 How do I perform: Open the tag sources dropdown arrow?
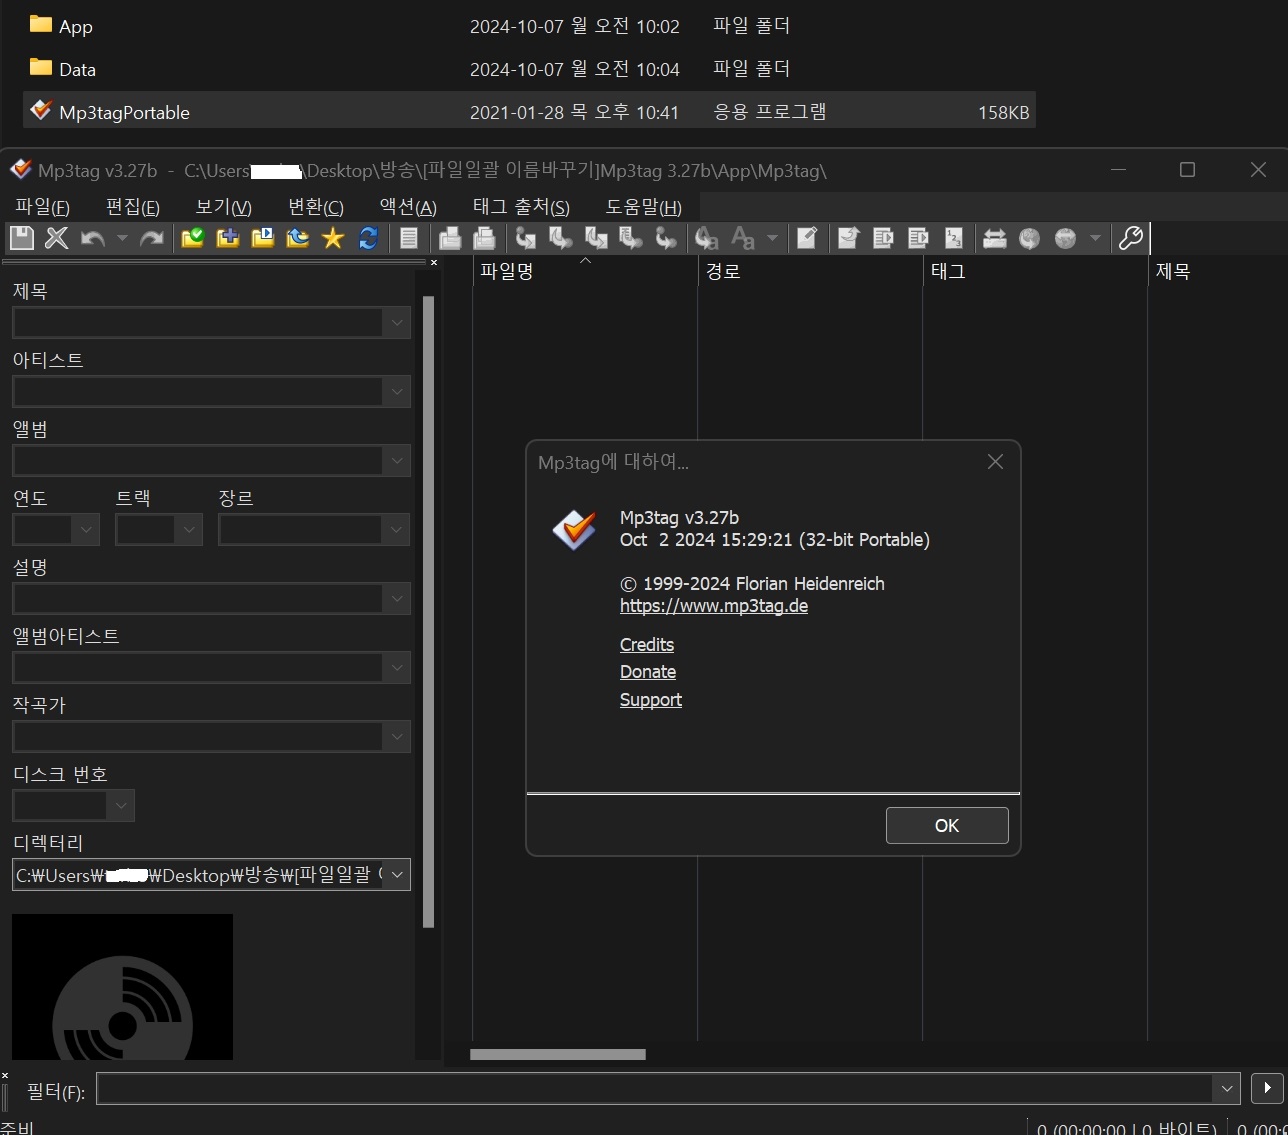[1095, 238]
